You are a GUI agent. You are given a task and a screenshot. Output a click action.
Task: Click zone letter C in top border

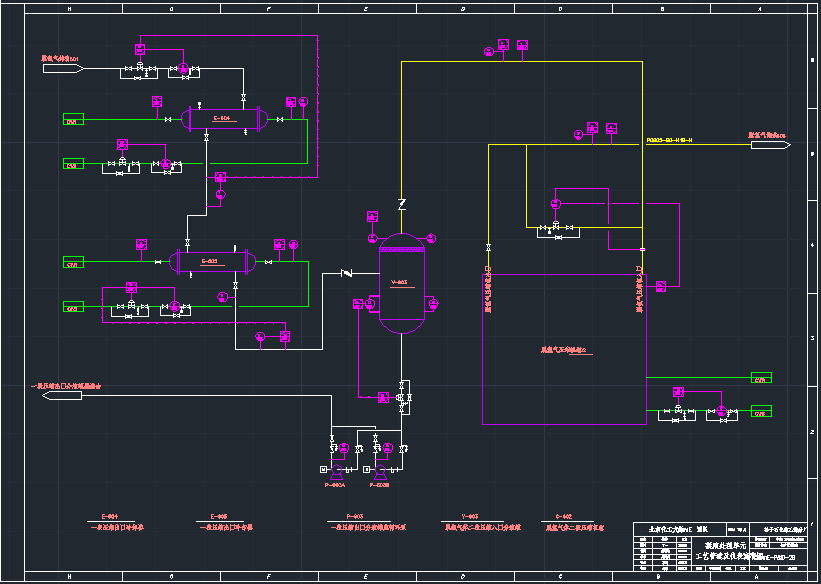[561, 9]
